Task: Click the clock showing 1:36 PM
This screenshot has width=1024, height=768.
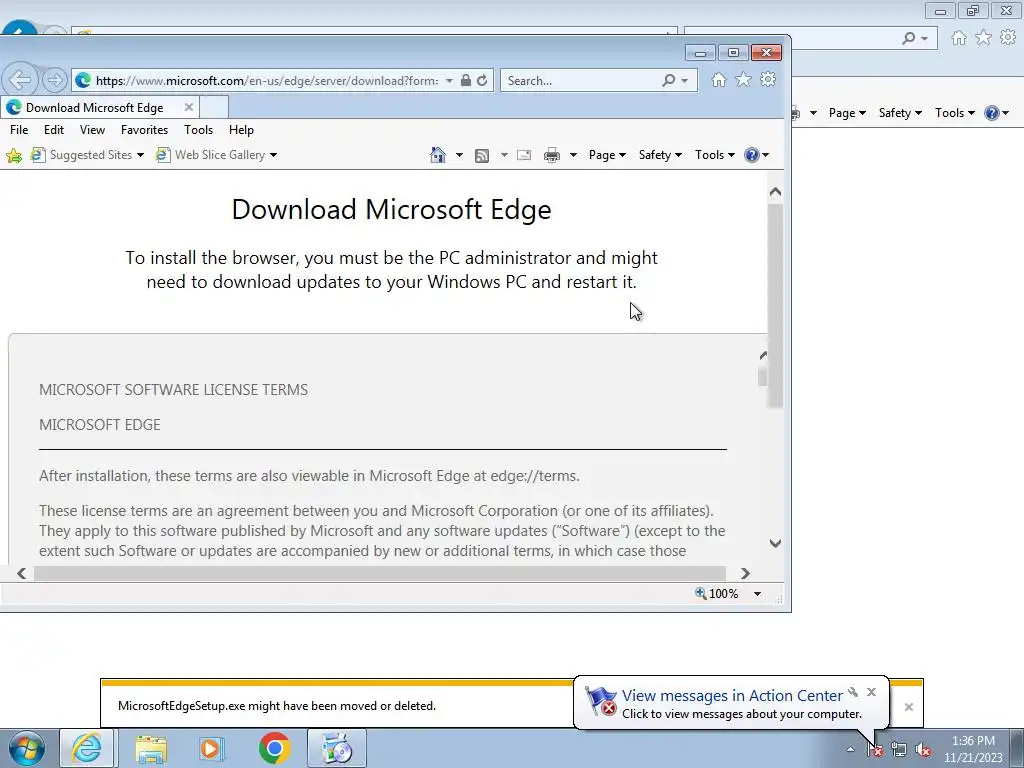Action: 973,741
